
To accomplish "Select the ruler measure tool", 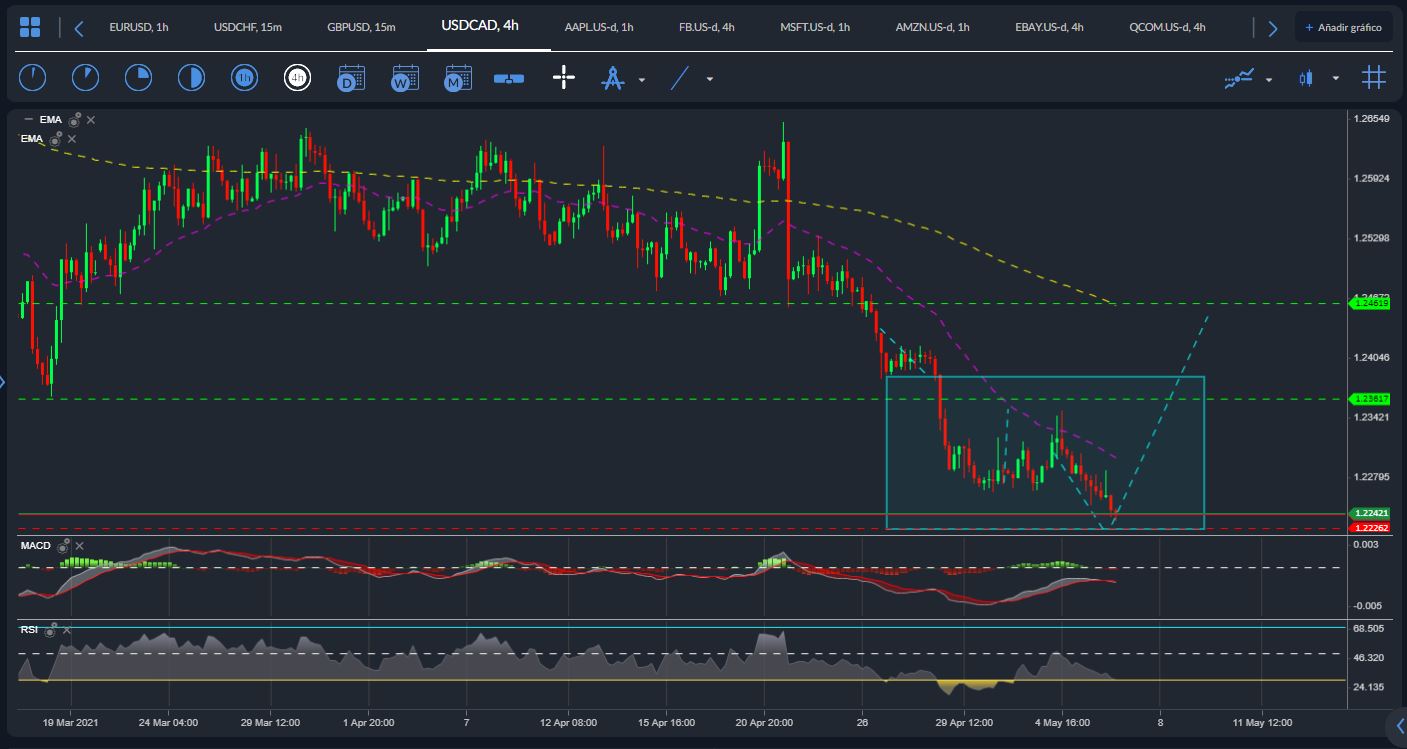I will pos(510,78).
